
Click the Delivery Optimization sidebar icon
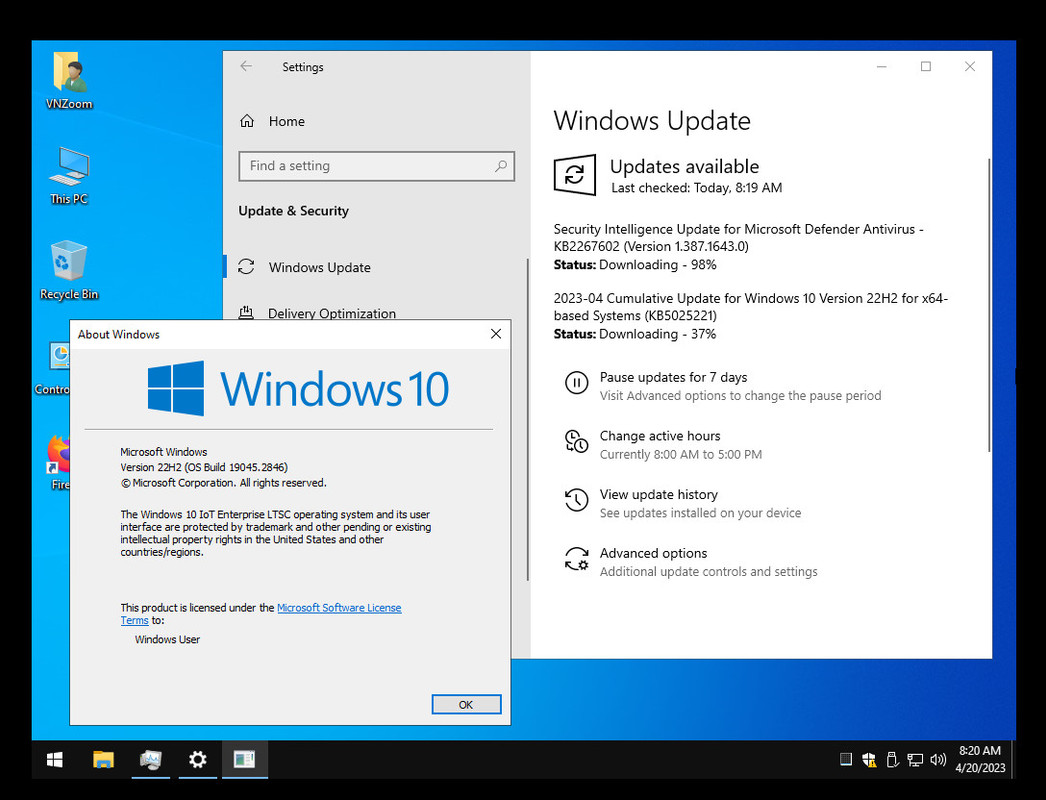tap(246, 312)
